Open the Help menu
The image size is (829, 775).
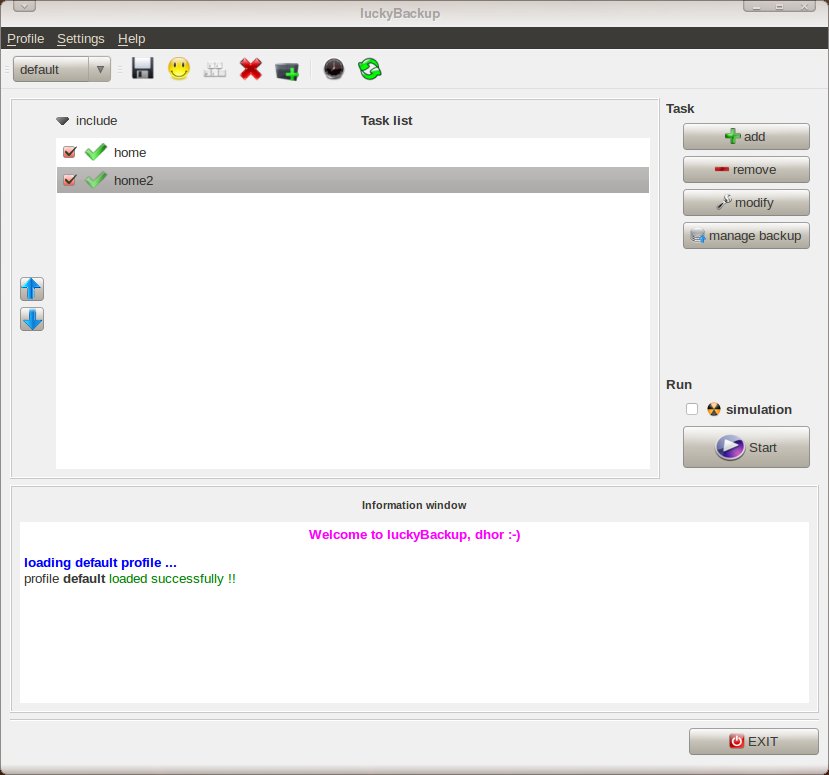coord(132,39)
